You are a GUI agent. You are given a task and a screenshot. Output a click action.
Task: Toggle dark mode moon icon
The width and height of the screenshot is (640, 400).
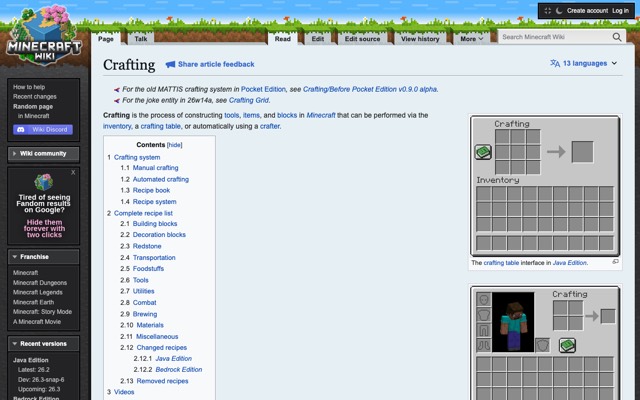[559, 11]
